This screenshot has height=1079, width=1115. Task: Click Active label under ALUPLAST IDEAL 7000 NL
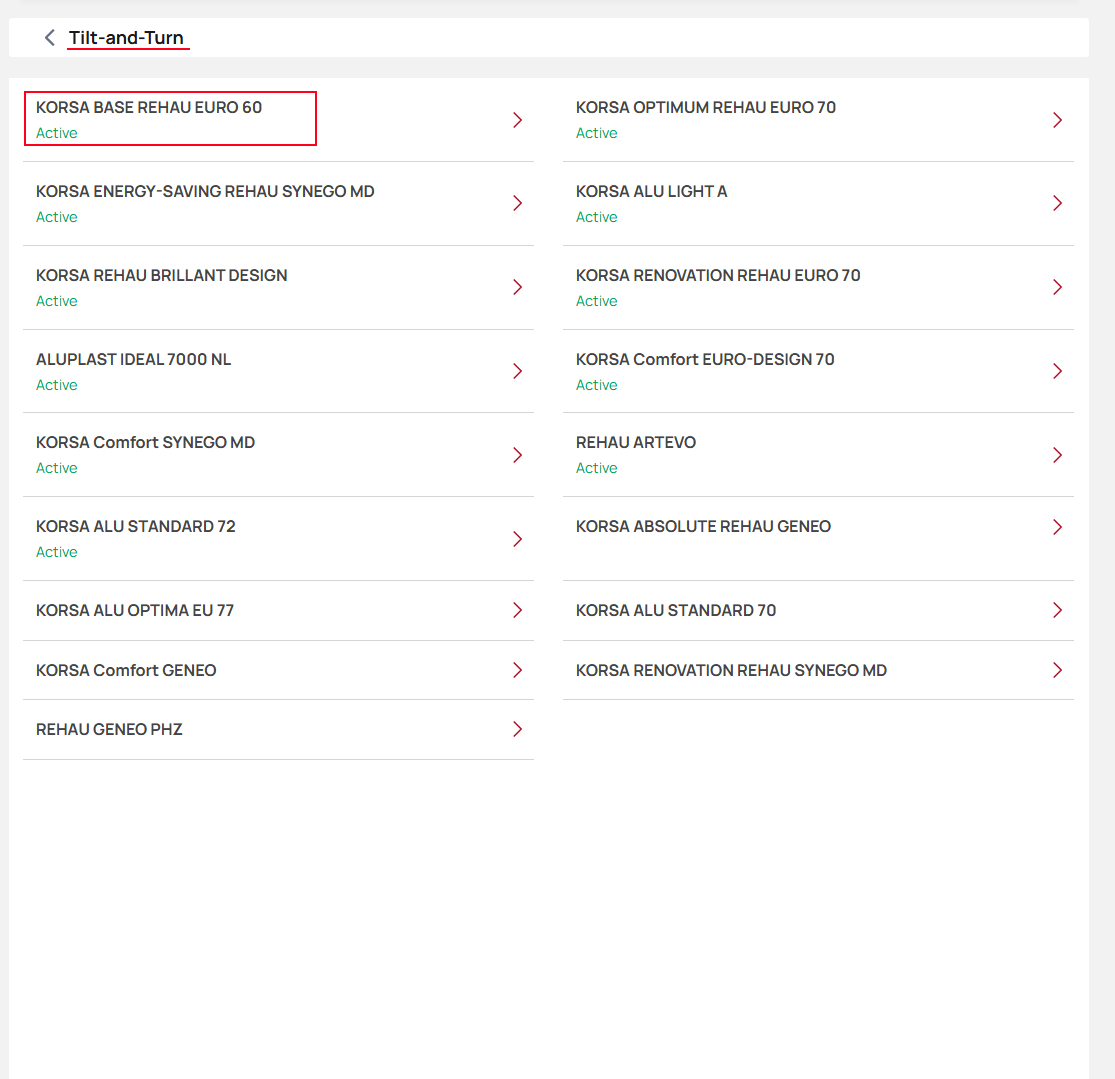point(57,385)
